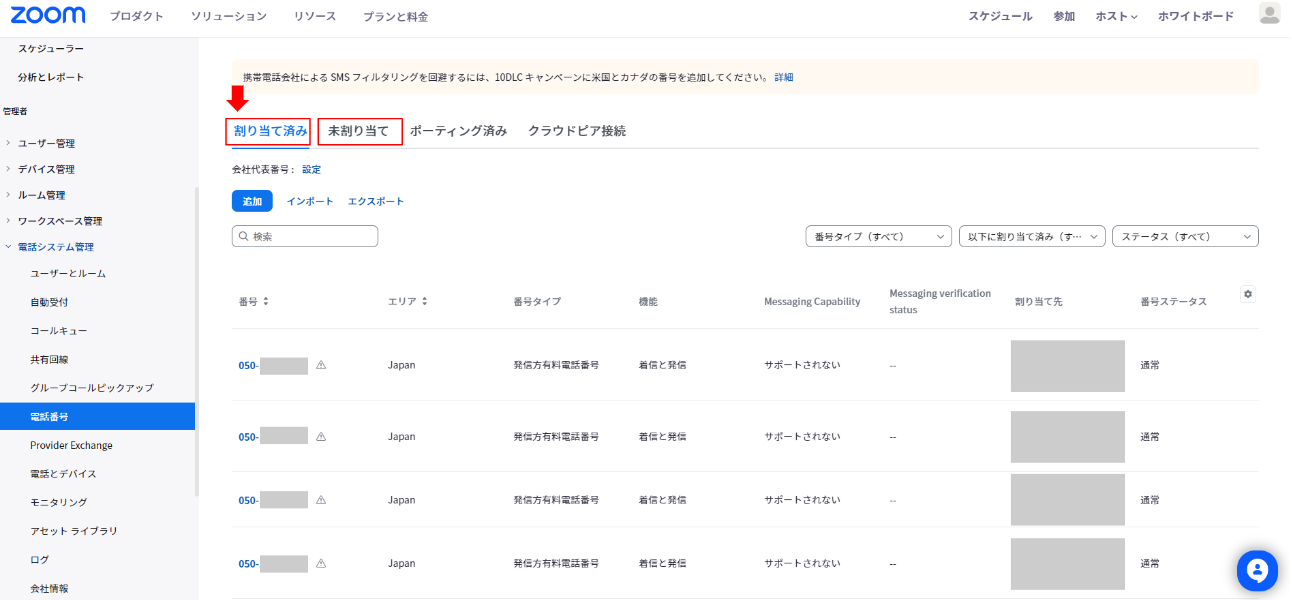1292x600 pixels.
Task: Sort by エリア column arrows
Action: pos(425,301)
